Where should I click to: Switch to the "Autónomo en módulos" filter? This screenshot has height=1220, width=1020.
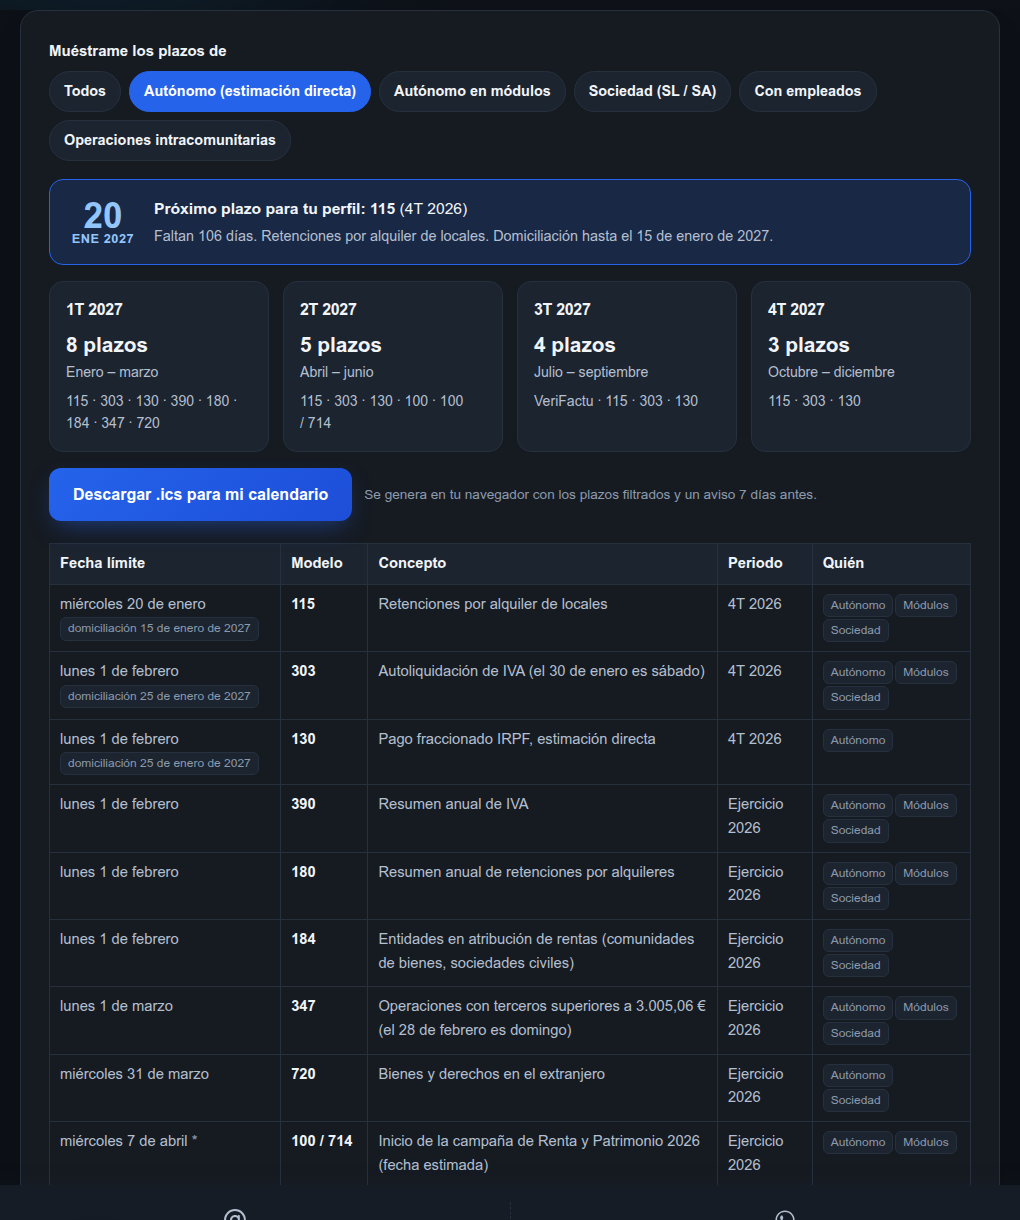(472, 91)
